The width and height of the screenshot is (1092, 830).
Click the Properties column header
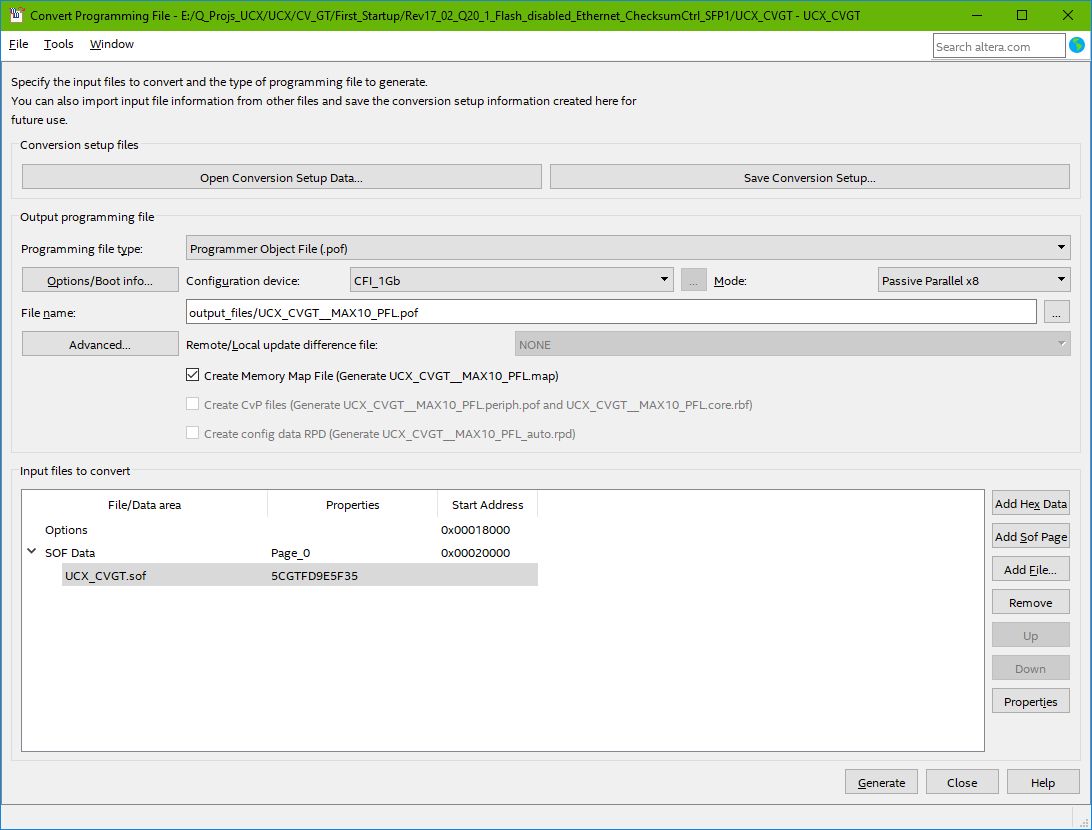352,505
